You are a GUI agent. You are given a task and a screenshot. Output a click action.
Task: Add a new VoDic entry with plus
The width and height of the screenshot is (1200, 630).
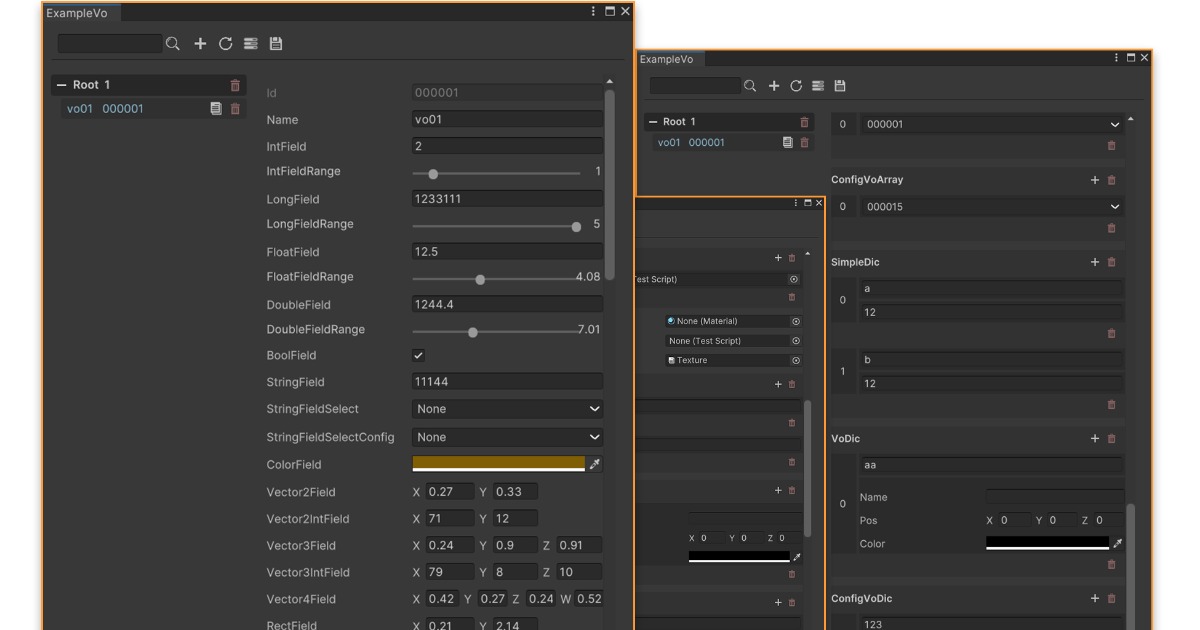1094,438
